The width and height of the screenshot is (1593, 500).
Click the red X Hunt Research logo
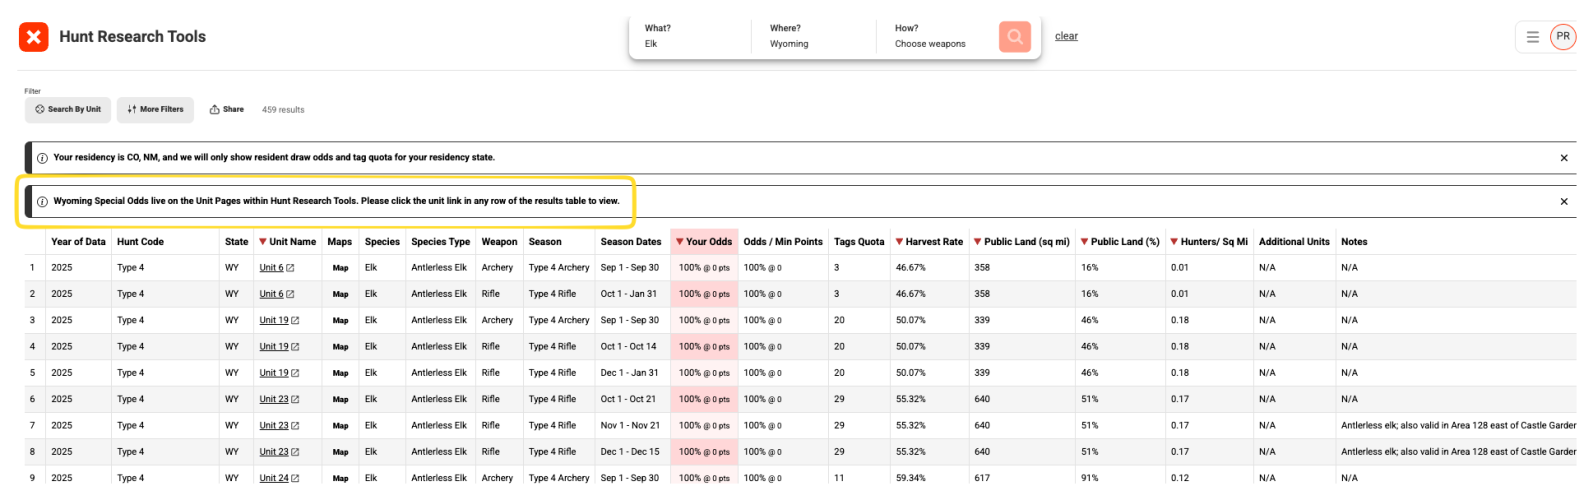pyautogui.click(x=34, y=37)
